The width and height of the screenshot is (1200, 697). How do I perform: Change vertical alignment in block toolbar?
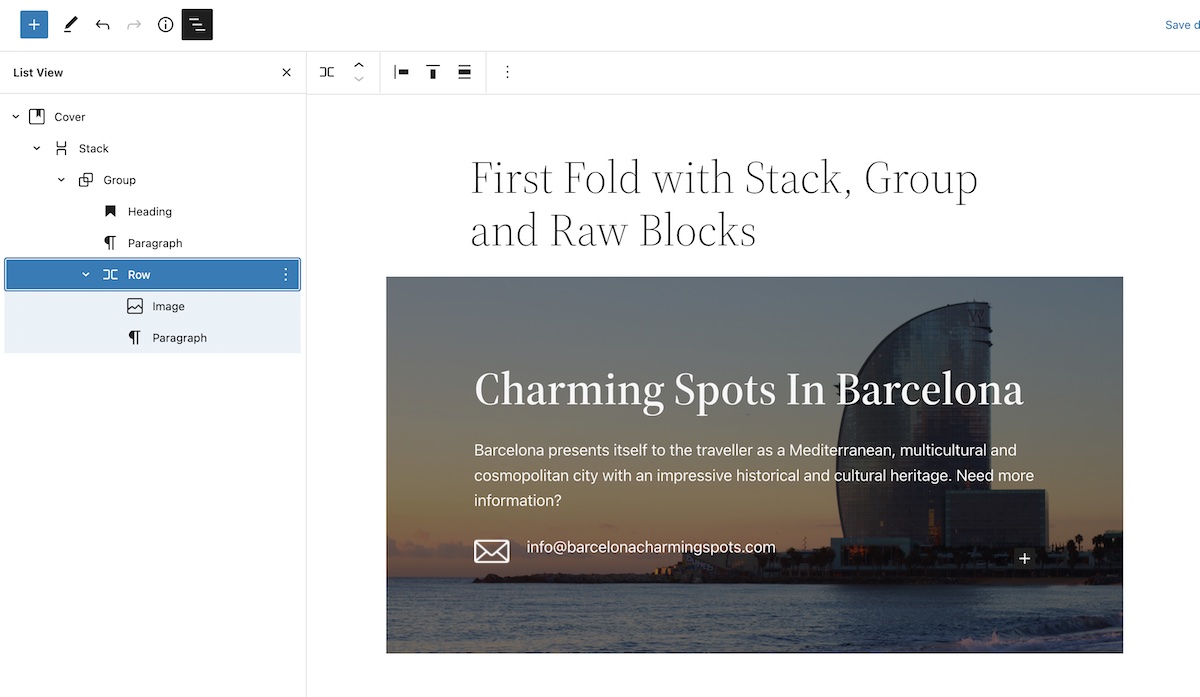[x=433, y=72]
